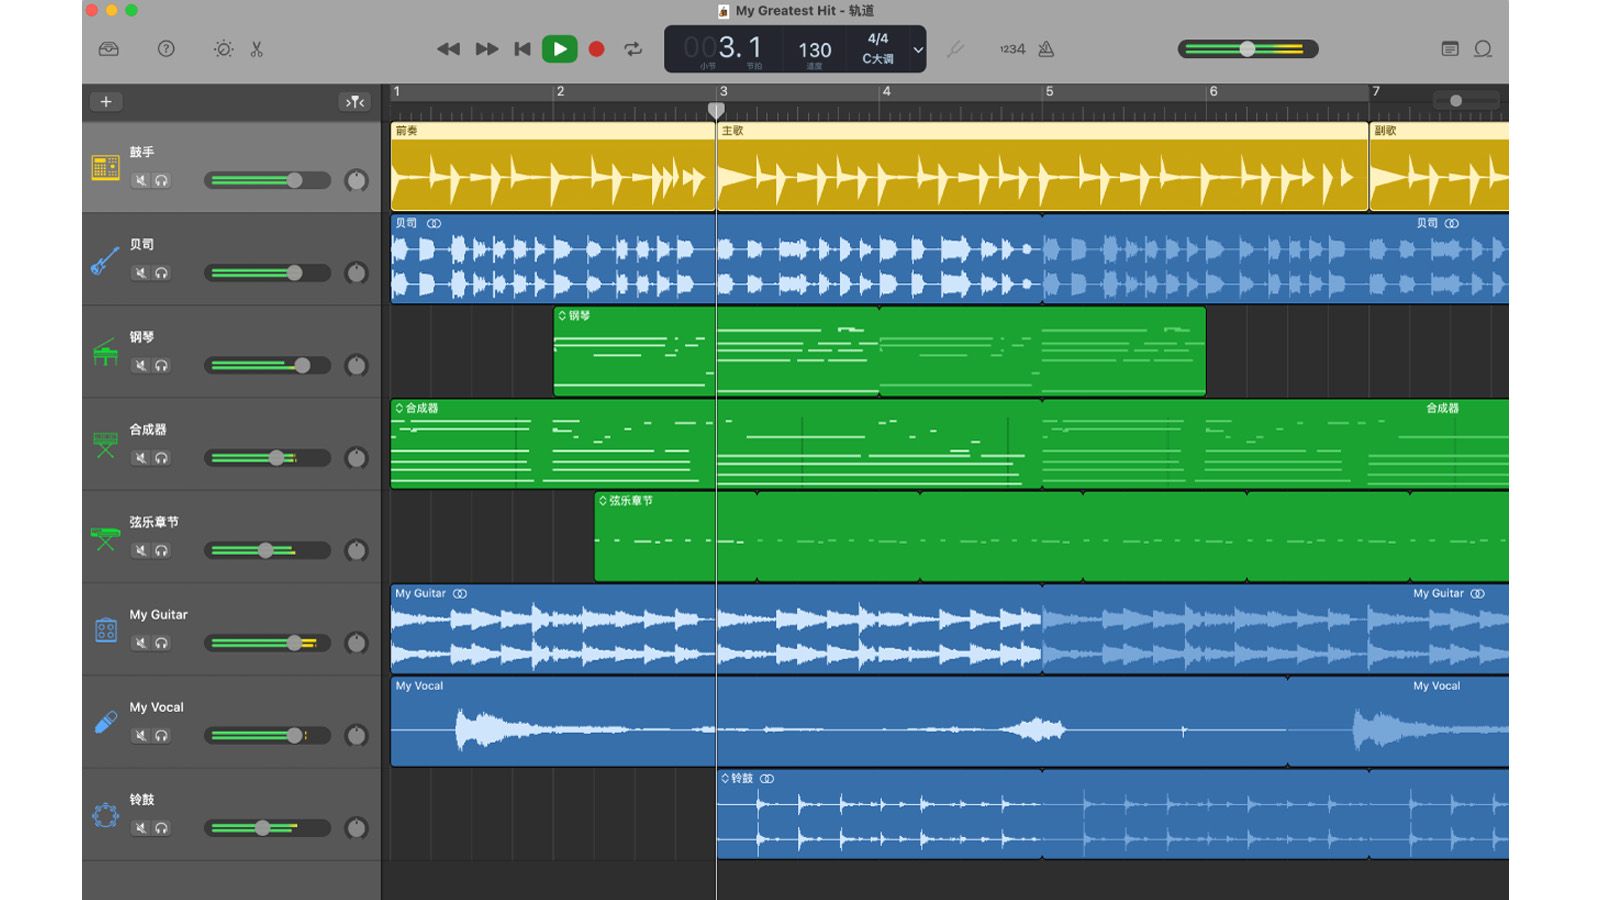
Task: Open the Library panel icon
Action: click(109, 49)
